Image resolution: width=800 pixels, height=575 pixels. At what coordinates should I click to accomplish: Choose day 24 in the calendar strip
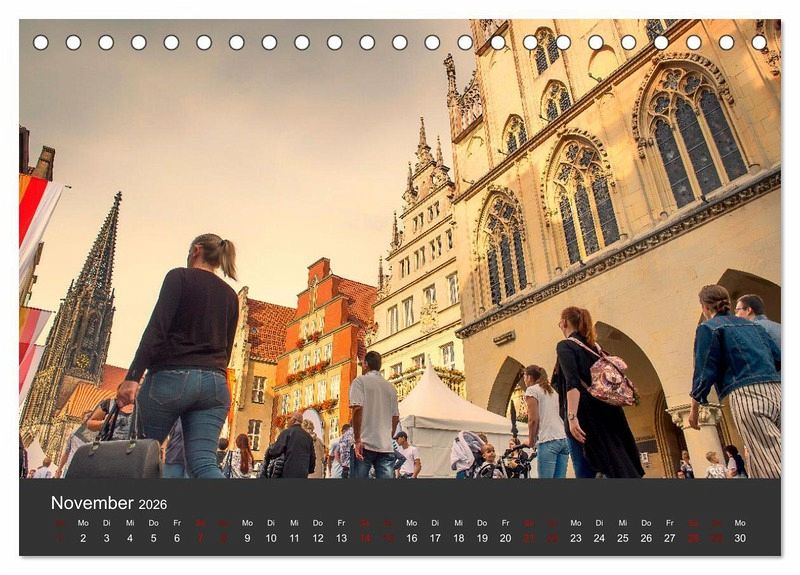tap(599, 538)
